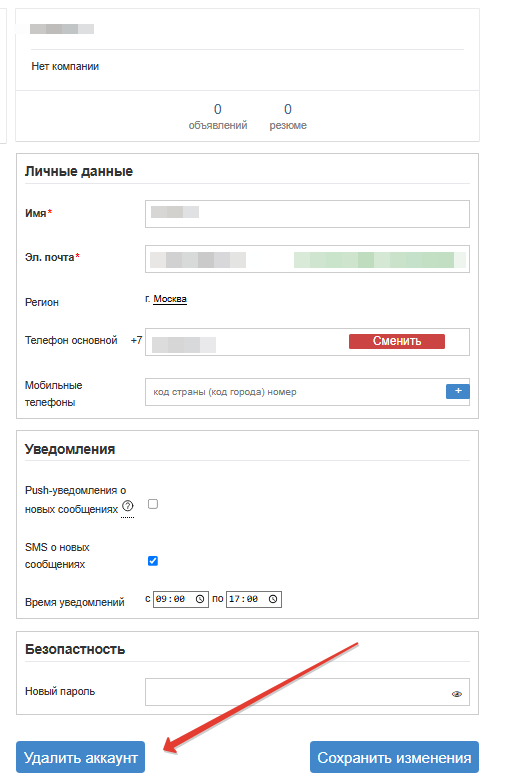The width and height of the screenshot is (505, 779).
Task: Open the 0 объявлений counter link
Action: (x=218, y=116)
